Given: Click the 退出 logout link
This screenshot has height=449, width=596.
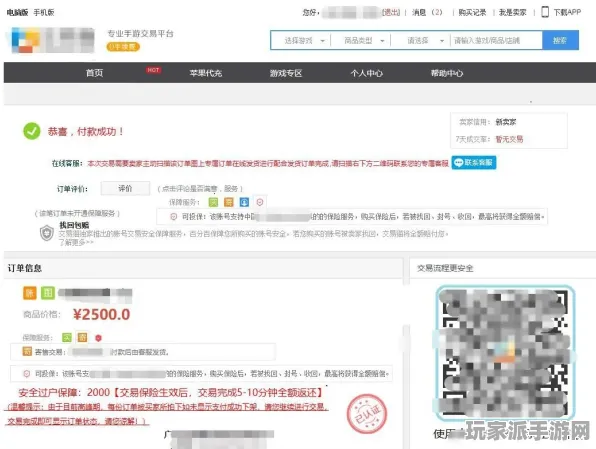Looking at the screenshot, I should click(x=391, y=13).
